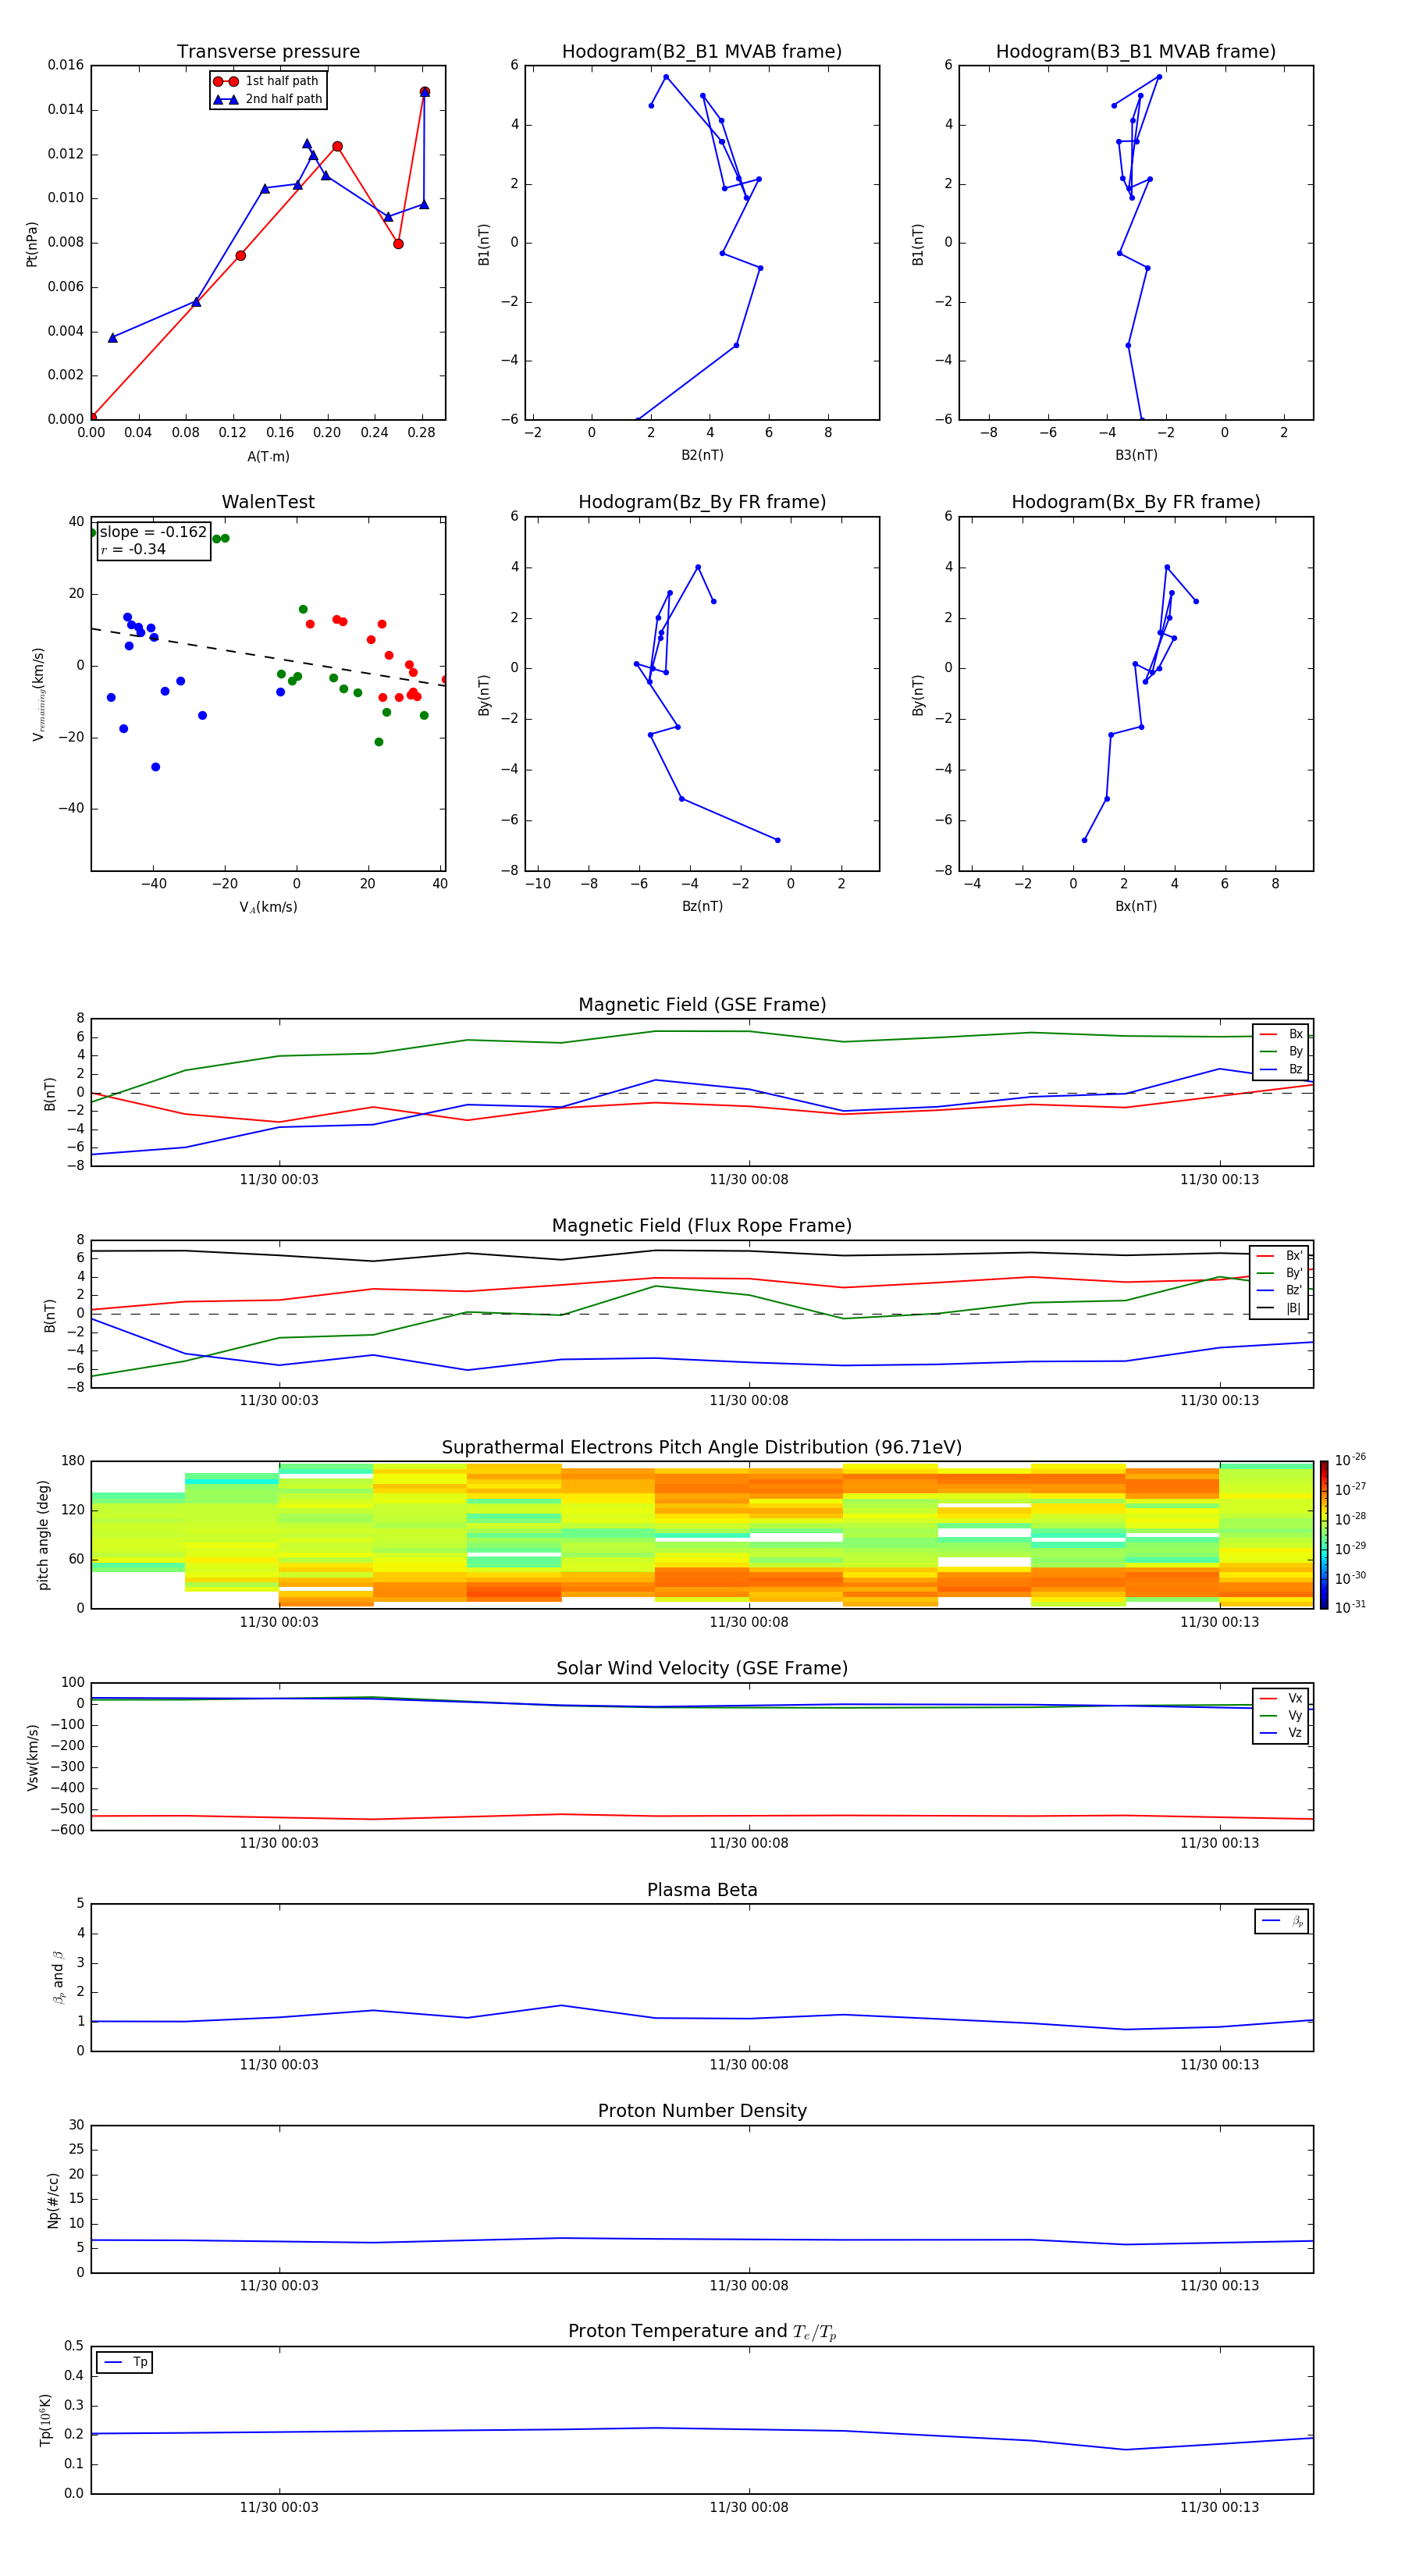Viewport: 1405px width, 2576px height.
Task: Click the "WalenTest" plot title
Action: (268, 502)
